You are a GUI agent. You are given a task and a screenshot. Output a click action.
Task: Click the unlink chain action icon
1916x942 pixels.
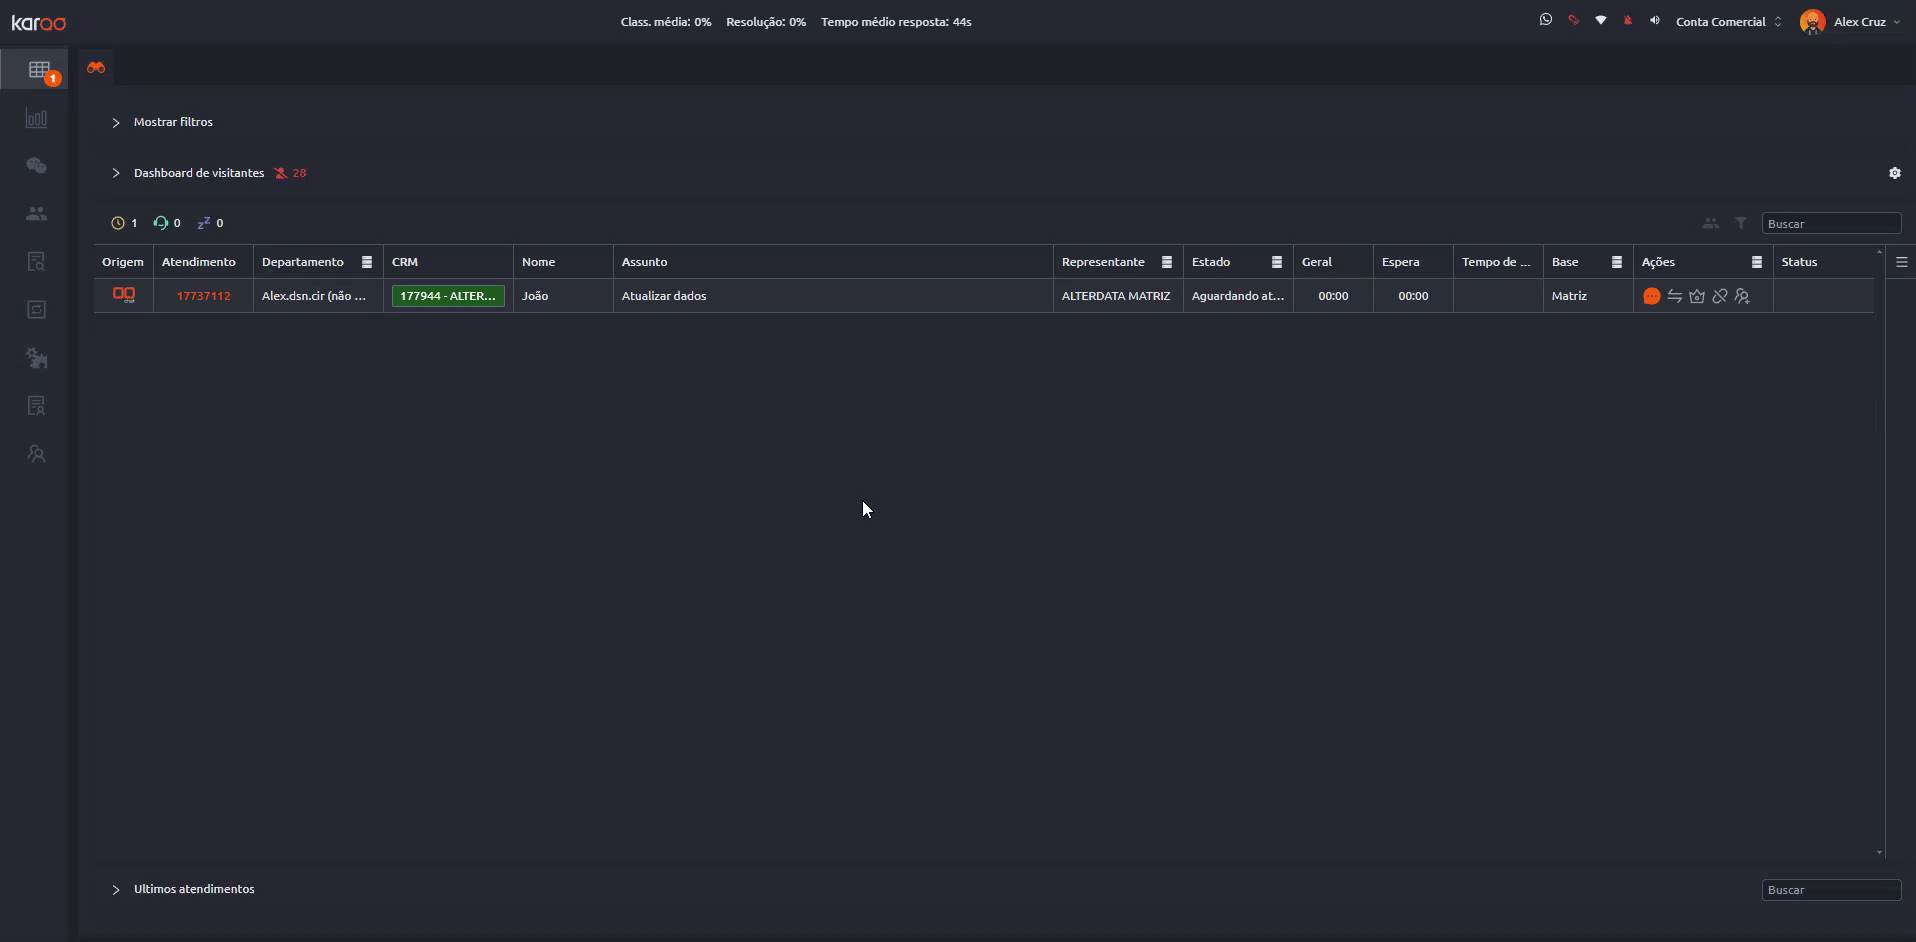click(x=1719, y=296)
